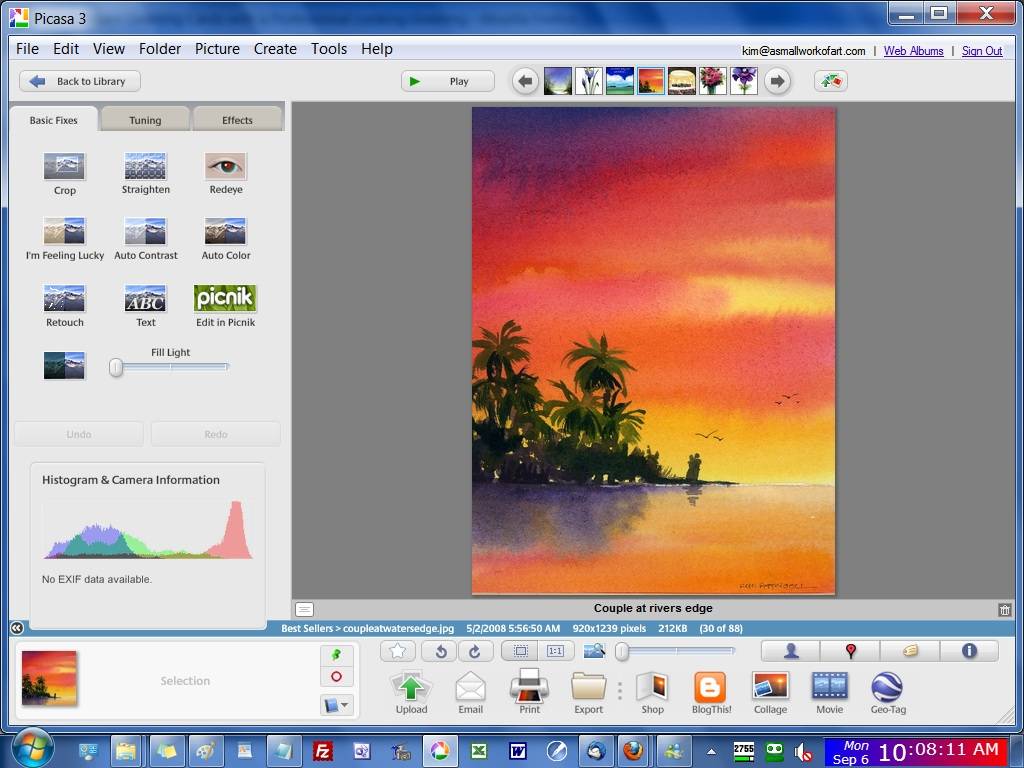Show the People panel
This screenshot has height=768, width=1024.
pos(791,651)
